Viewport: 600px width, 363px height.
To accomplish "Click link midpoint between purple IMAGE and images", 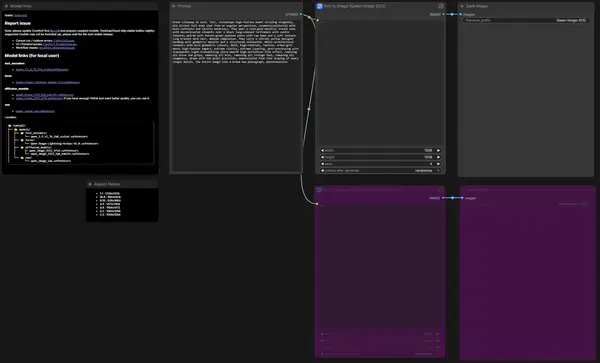I will tap(452, 198).
